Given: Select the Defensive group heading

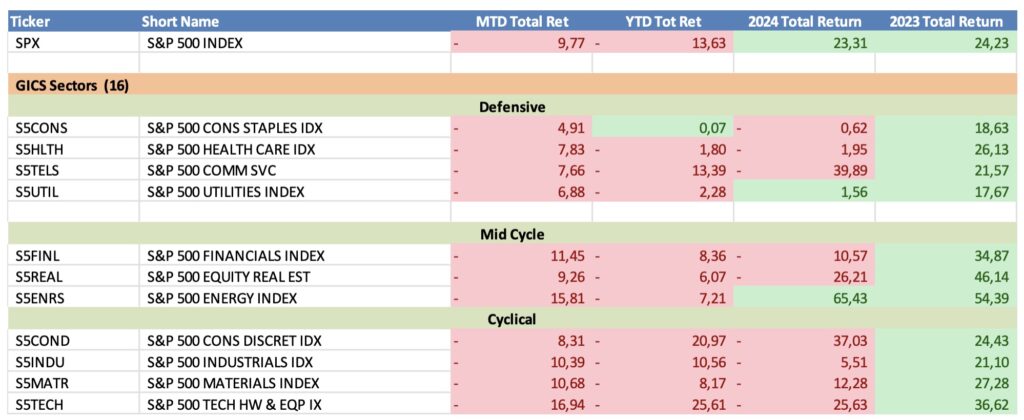Looking at the screenshot, I should [512, 106].
